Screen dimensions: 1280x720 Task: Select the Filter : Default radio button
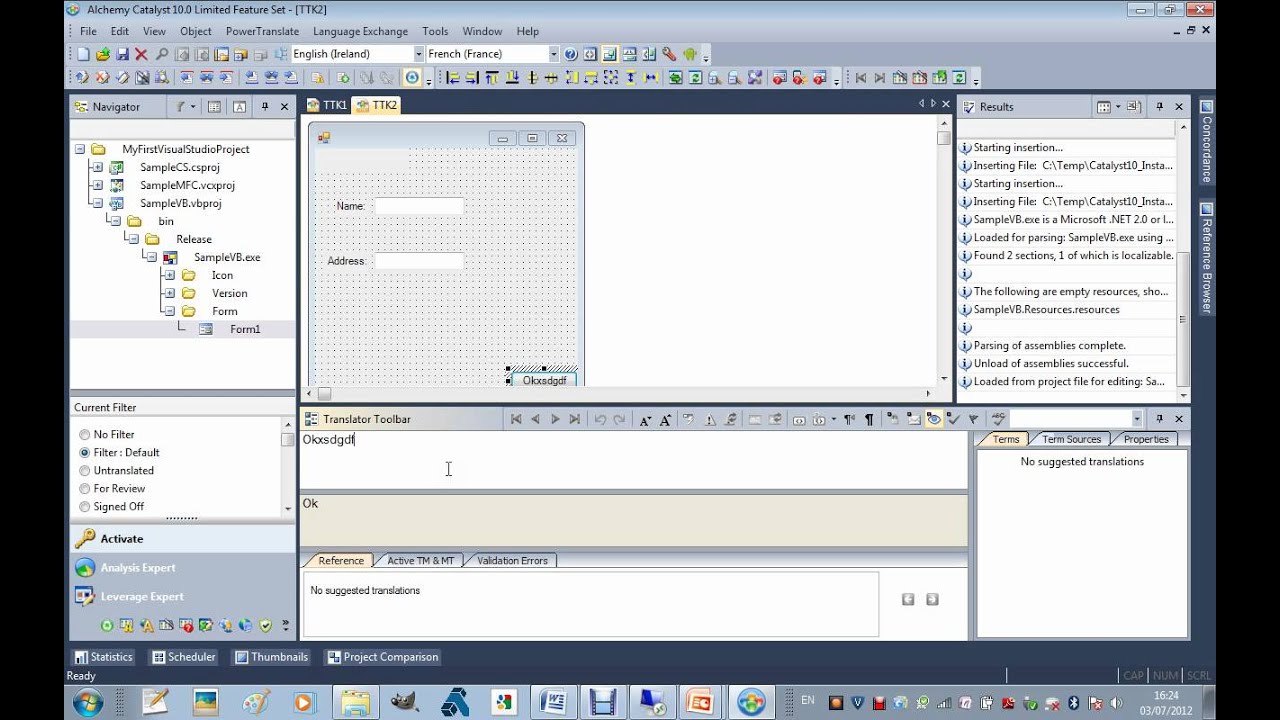[x=84, y=453]
